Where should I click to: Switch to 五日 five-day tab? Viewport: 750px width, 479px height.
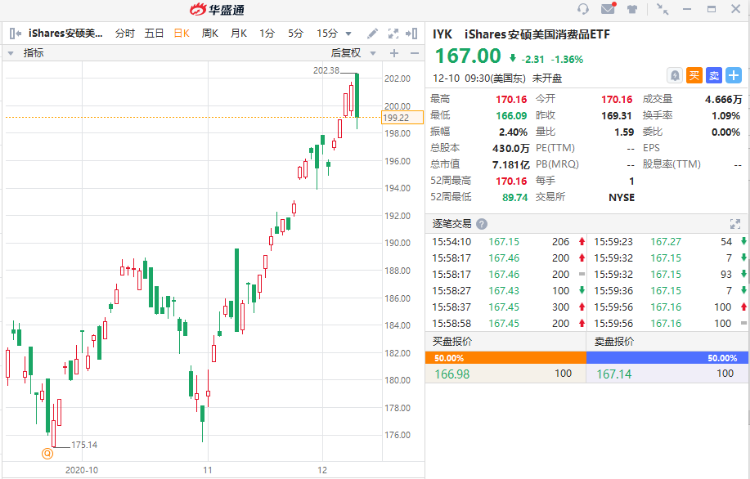154,33
